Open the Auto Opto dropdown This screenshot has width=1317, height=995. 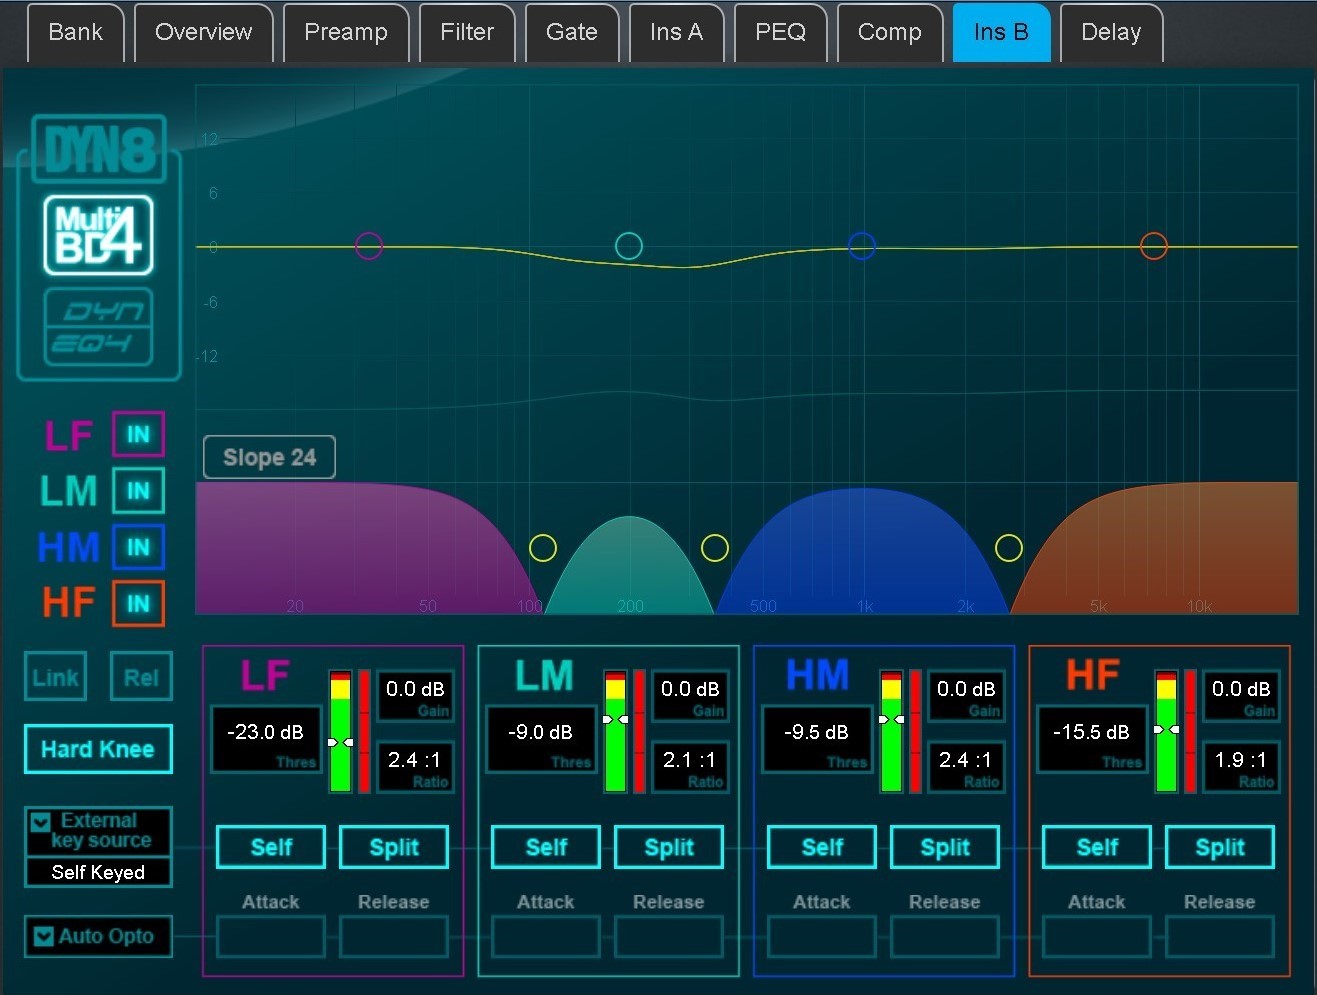pos(98,936)
